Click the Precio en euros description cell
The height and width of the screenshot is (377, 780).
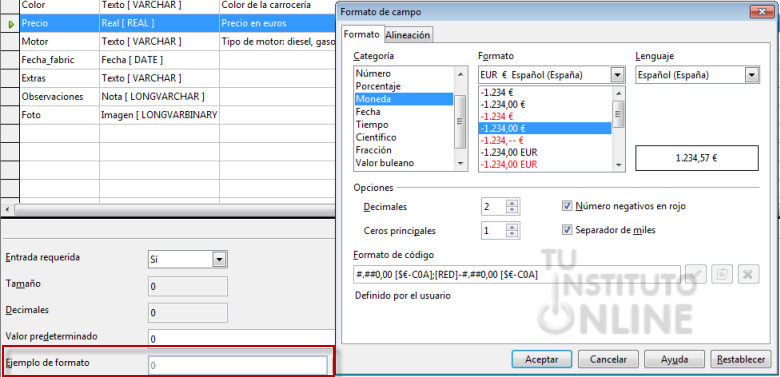(x=277, y=23)
